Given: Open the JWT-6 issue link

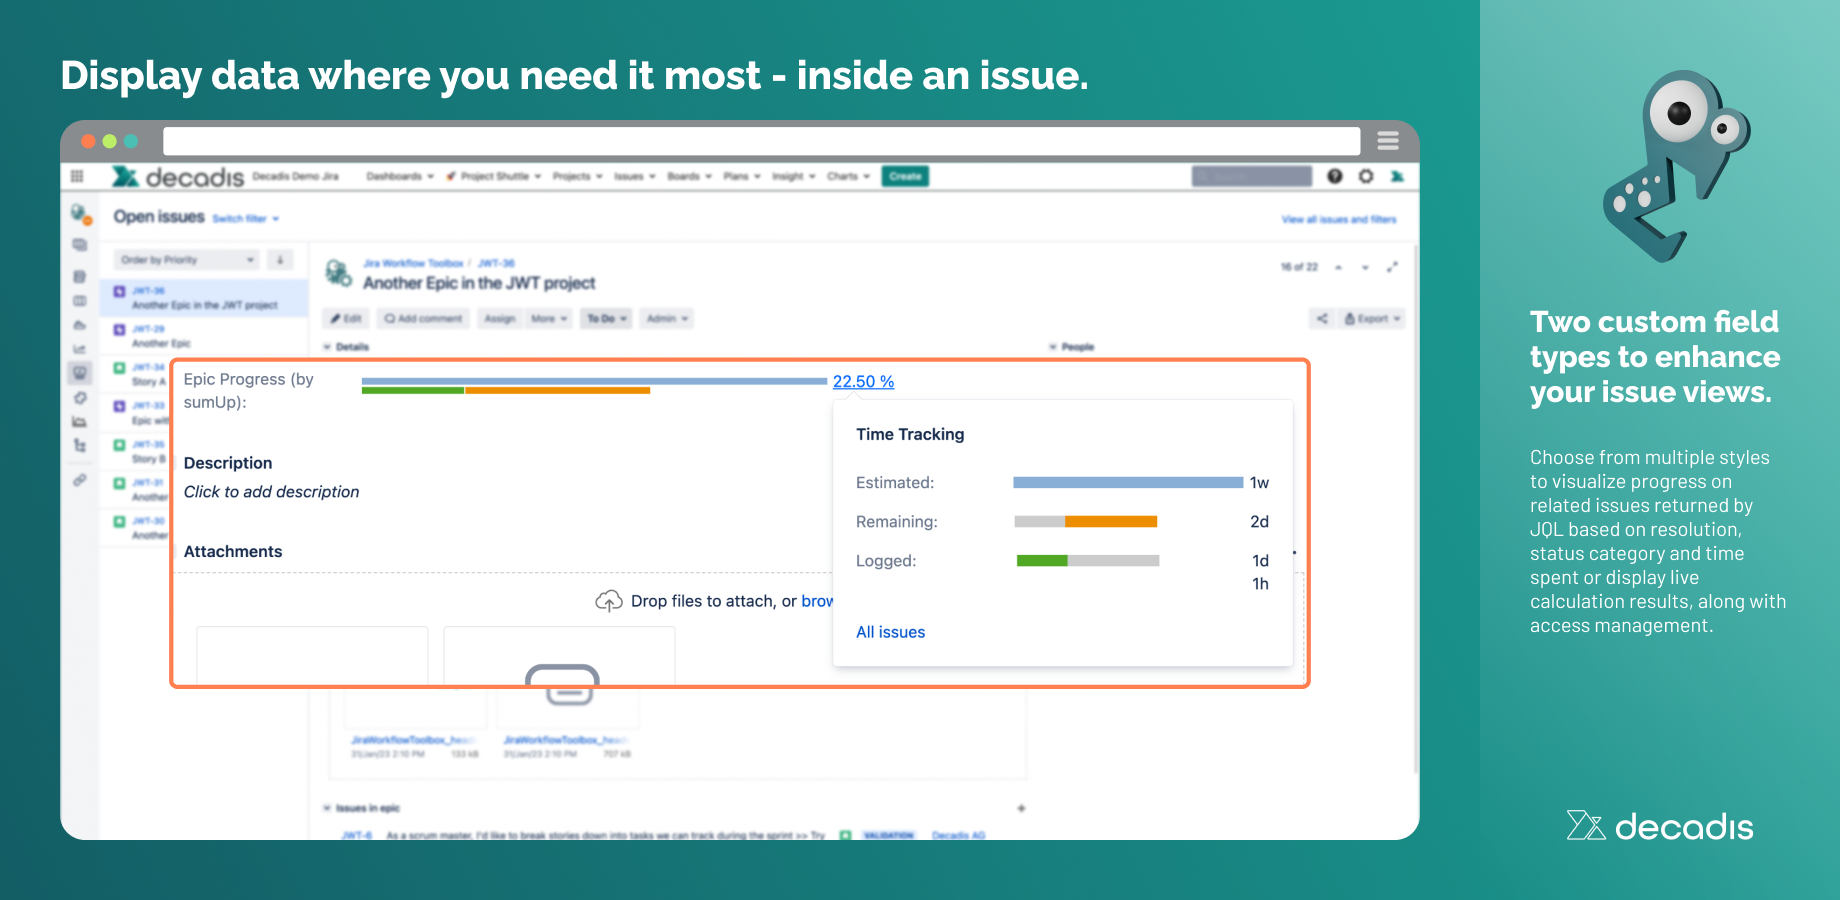Looking at the screenshot, I should point(357,835).
